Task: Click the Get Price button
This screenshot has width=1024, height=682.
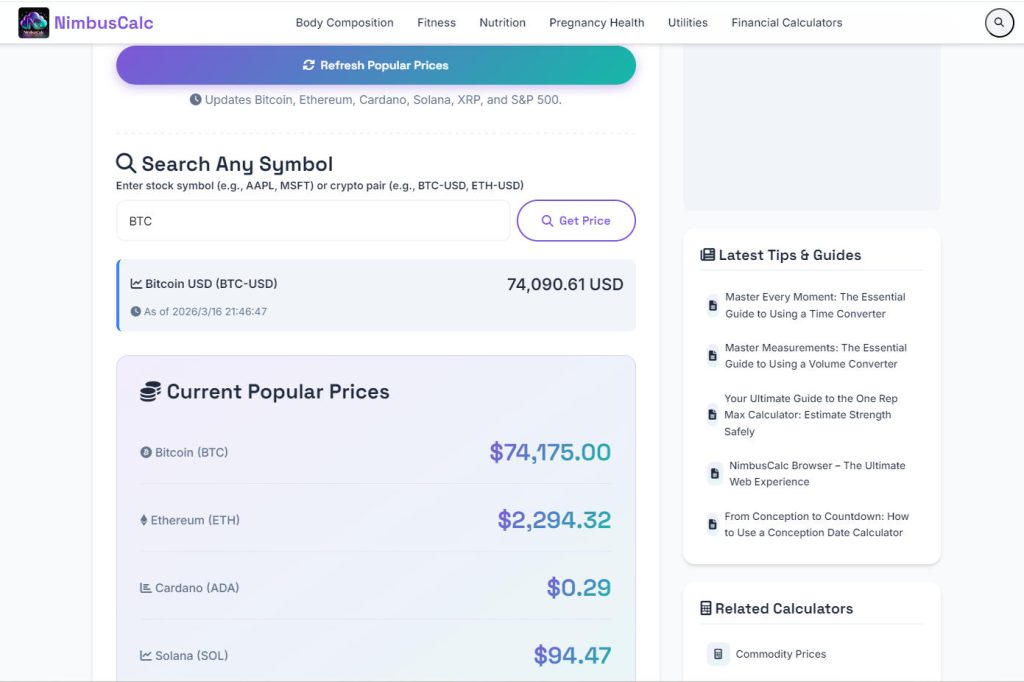Action: point(576,221)
